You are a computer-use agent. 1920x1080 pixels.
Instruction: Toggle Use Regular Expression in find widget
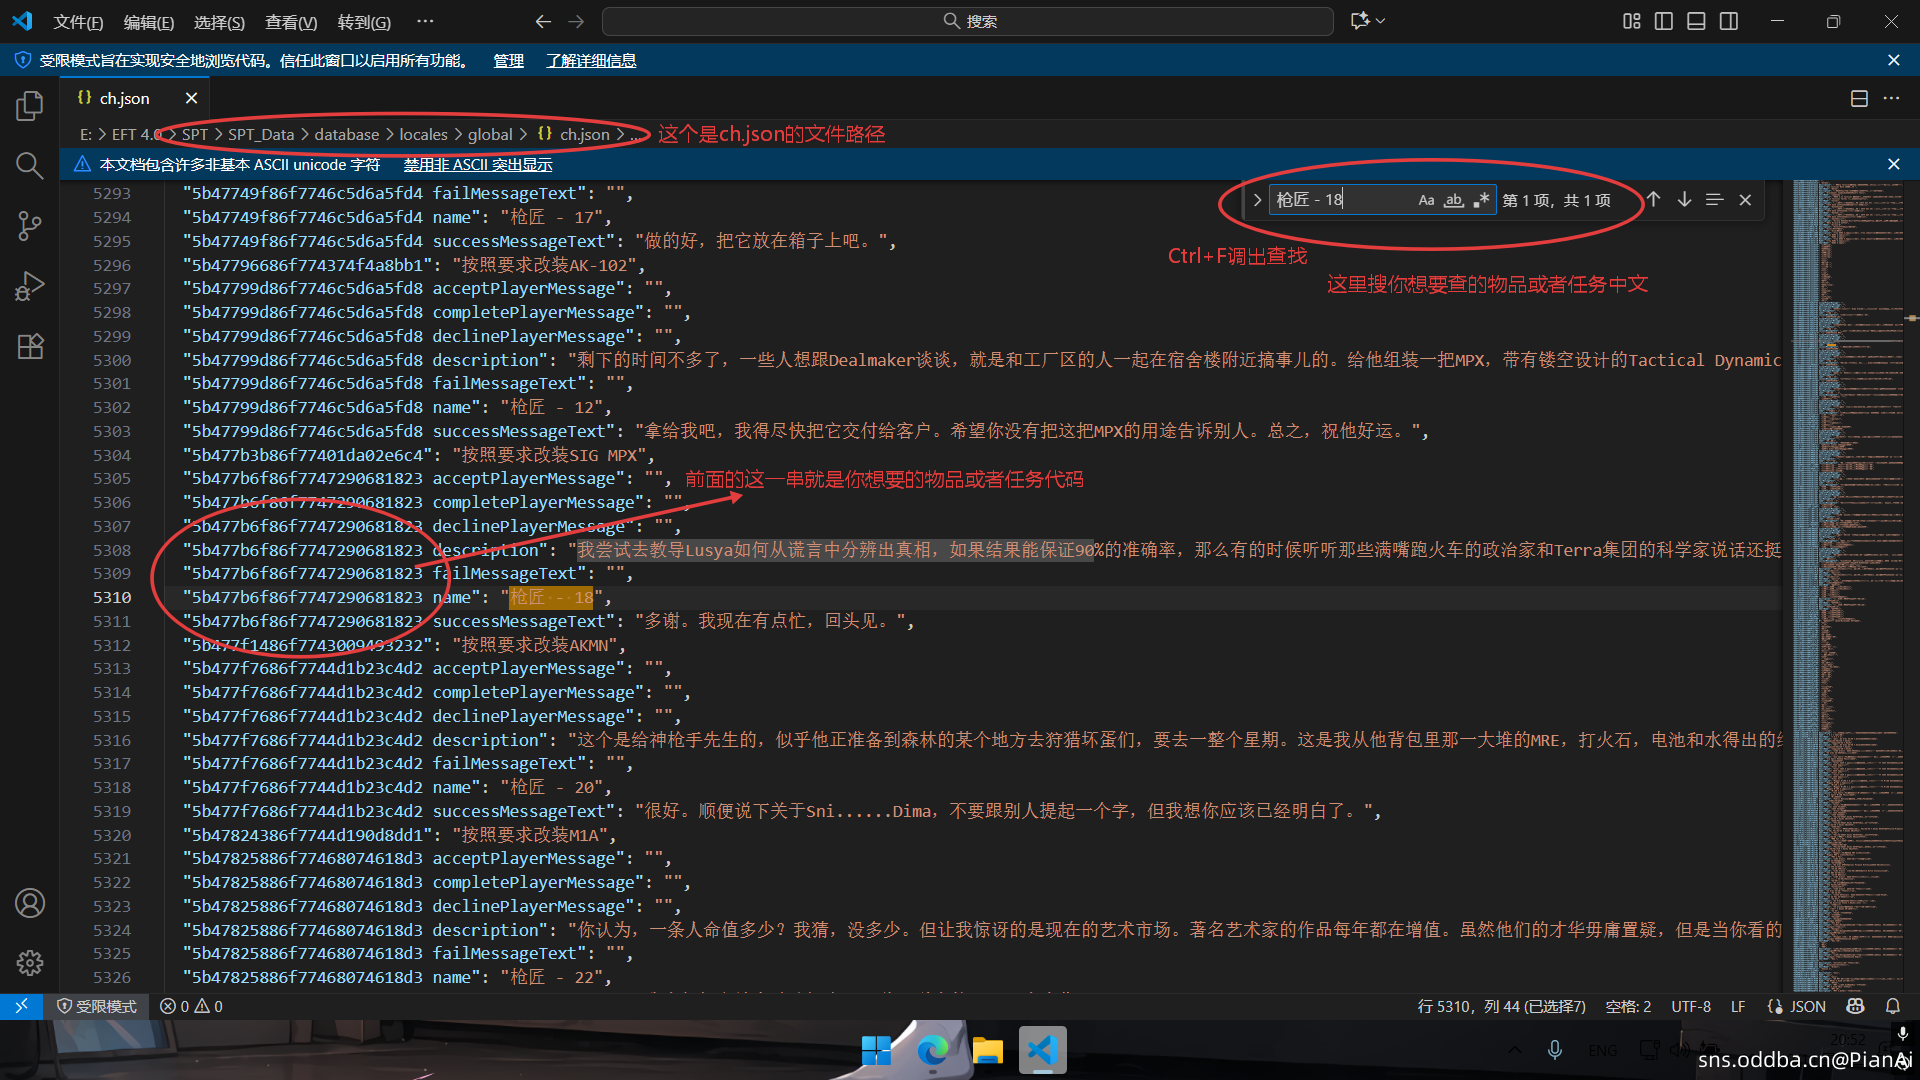1481,200
